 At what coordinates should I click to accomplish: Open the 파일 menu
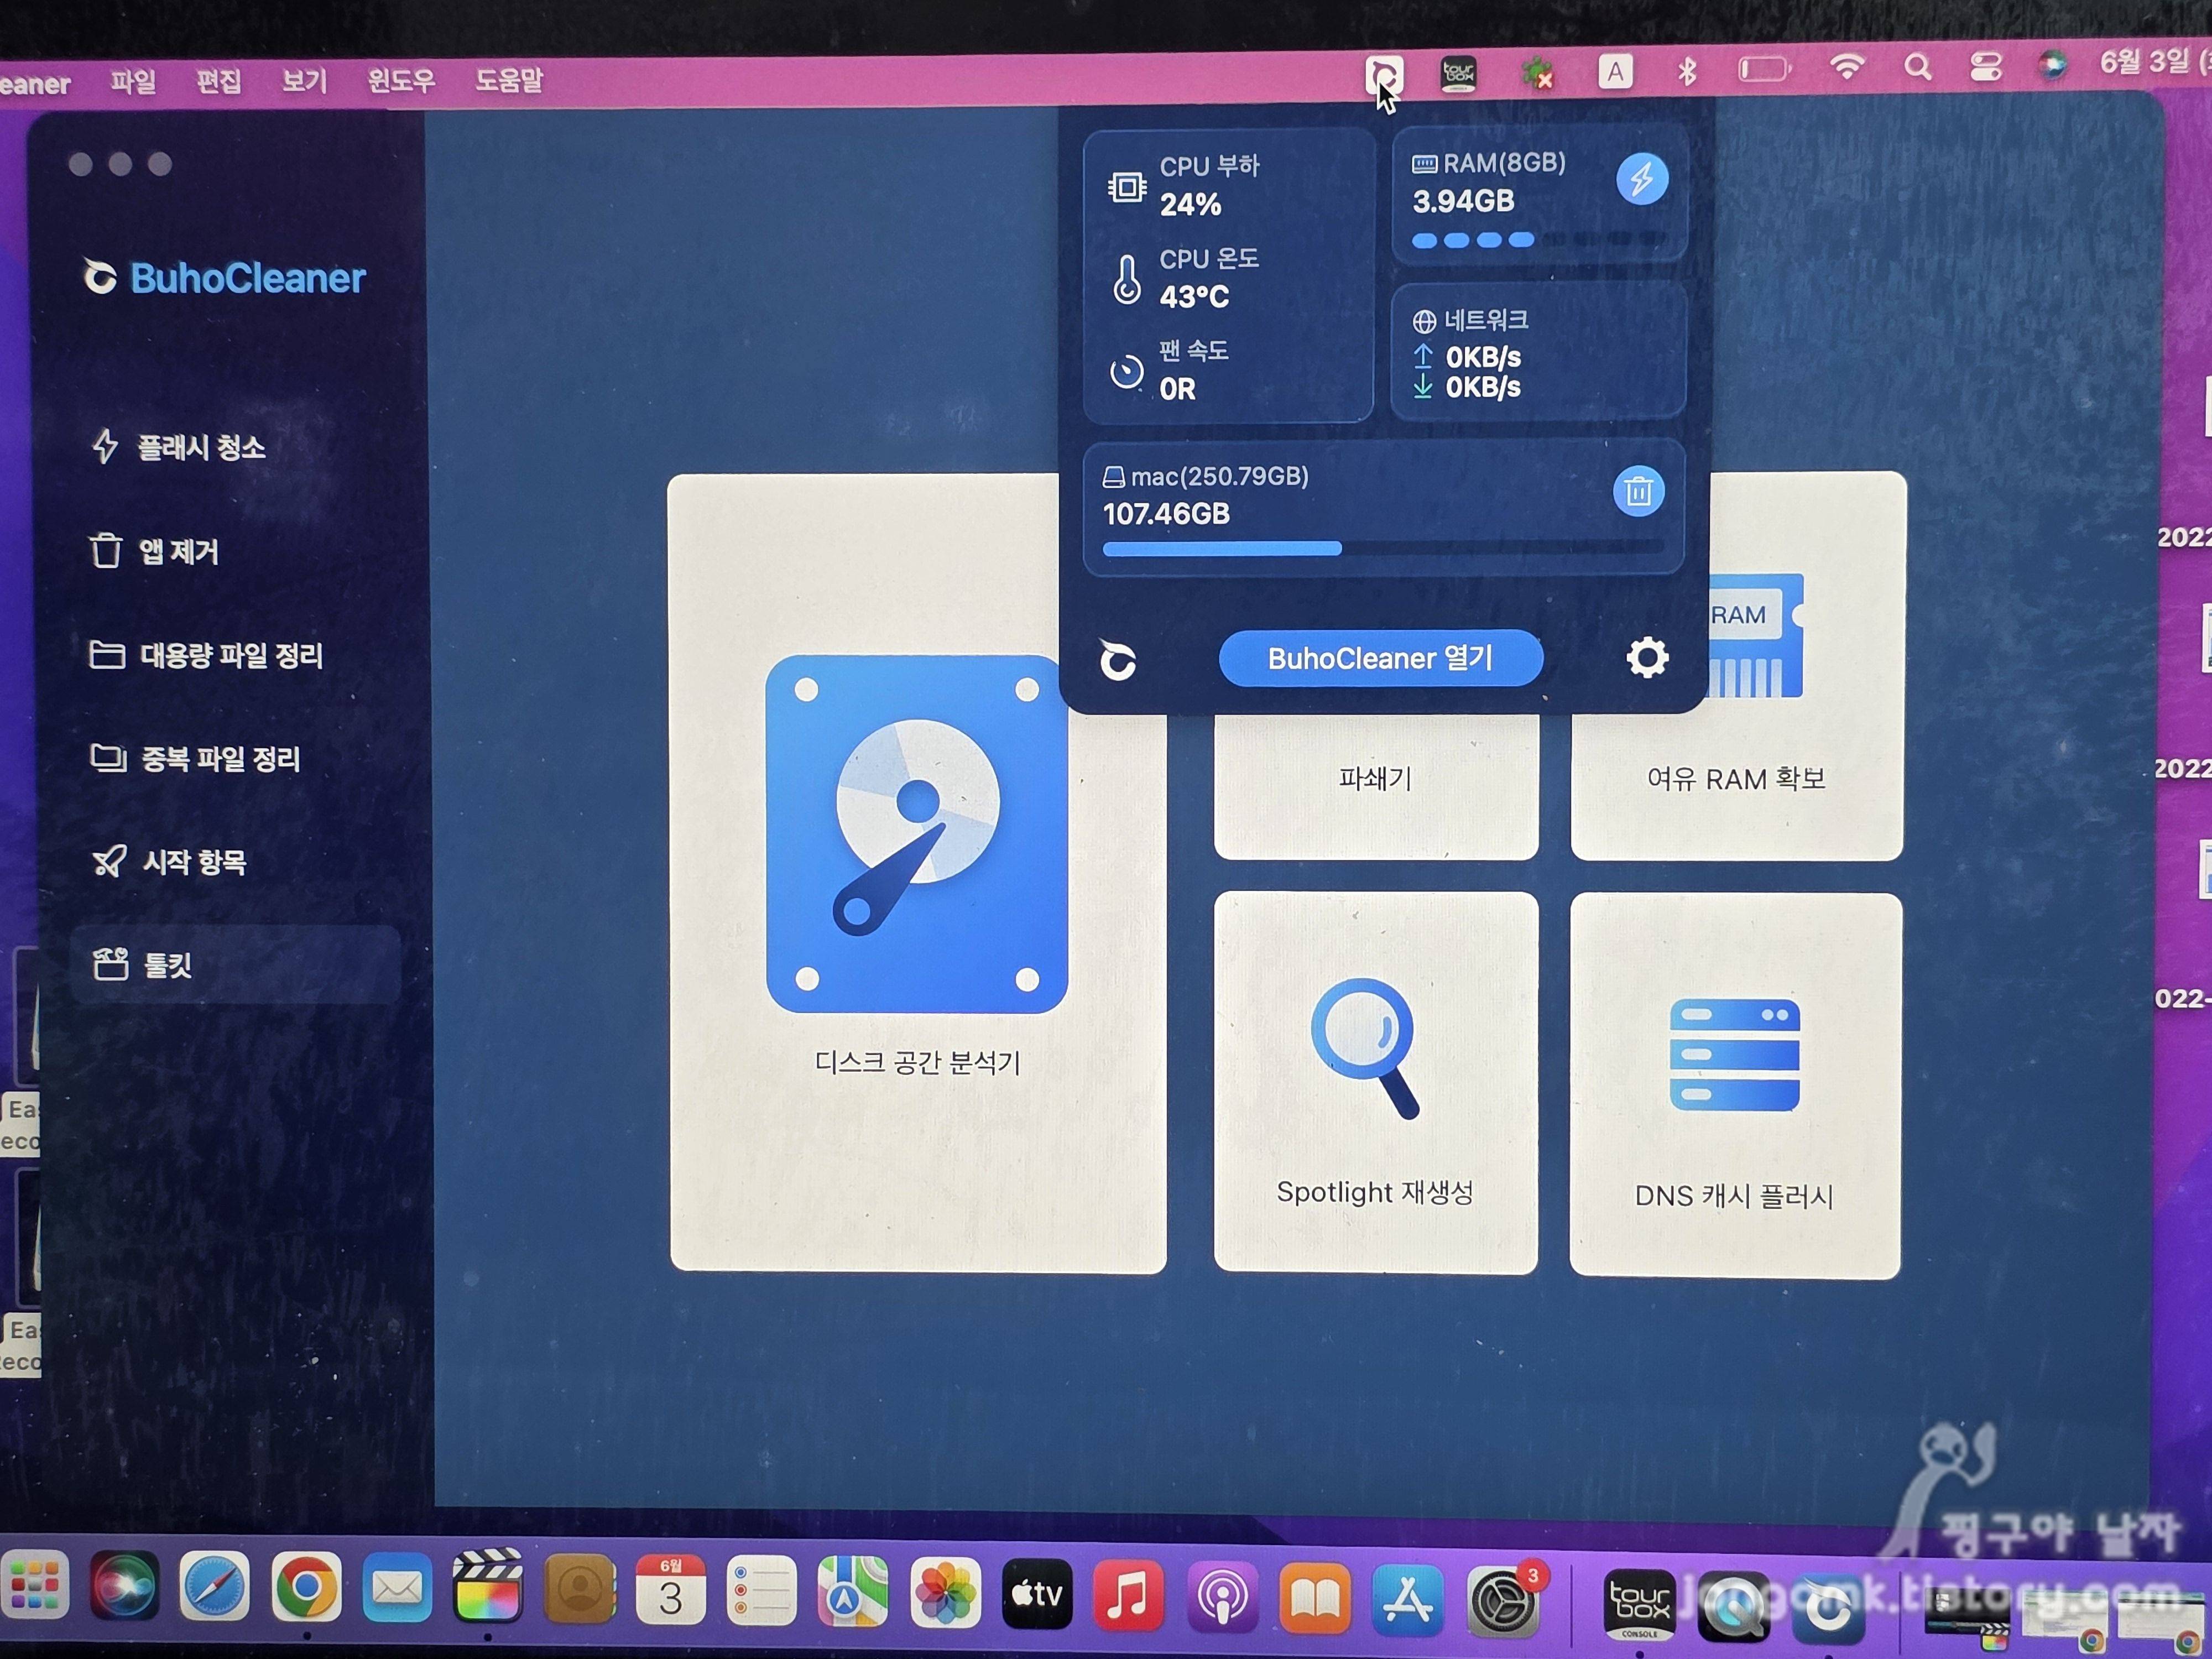point(133,81)
